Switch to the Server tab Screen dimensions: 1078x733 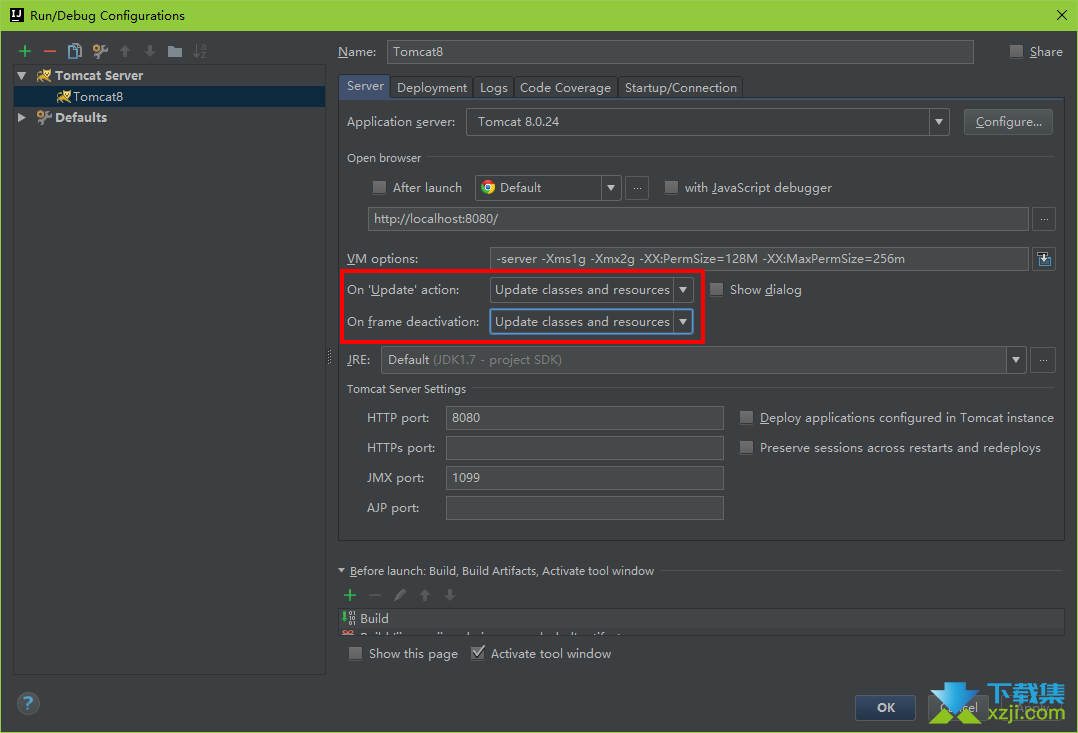[365, 86]
